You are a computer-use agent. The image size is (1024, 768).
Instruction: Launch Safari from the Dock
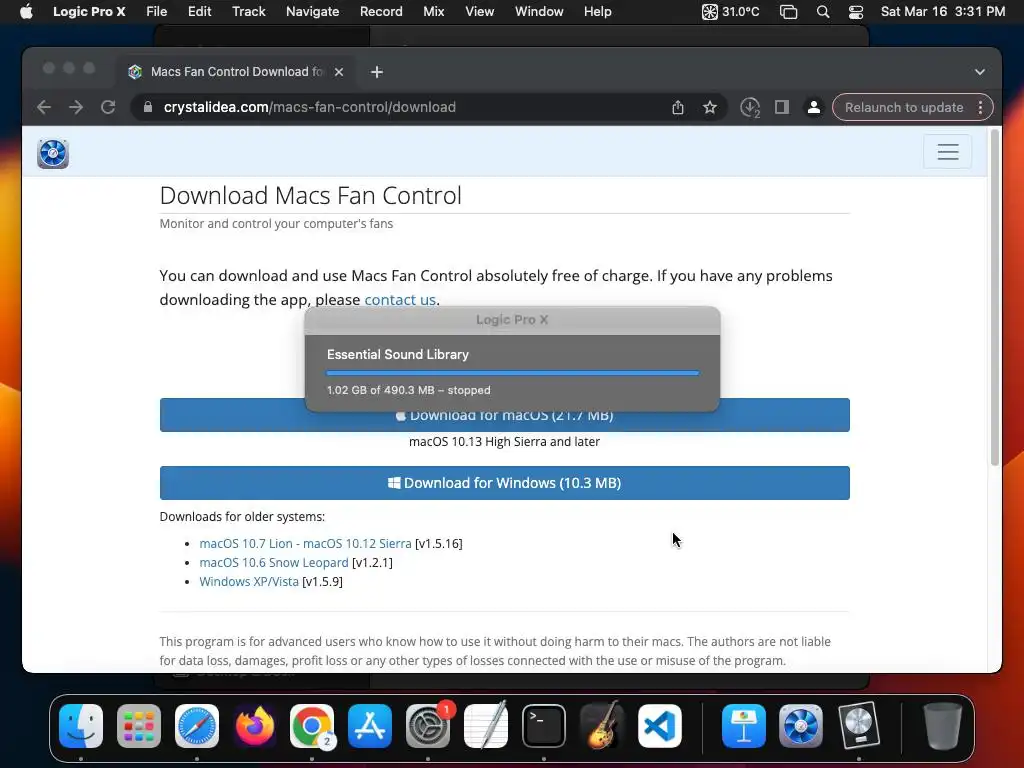click(197, 726)
